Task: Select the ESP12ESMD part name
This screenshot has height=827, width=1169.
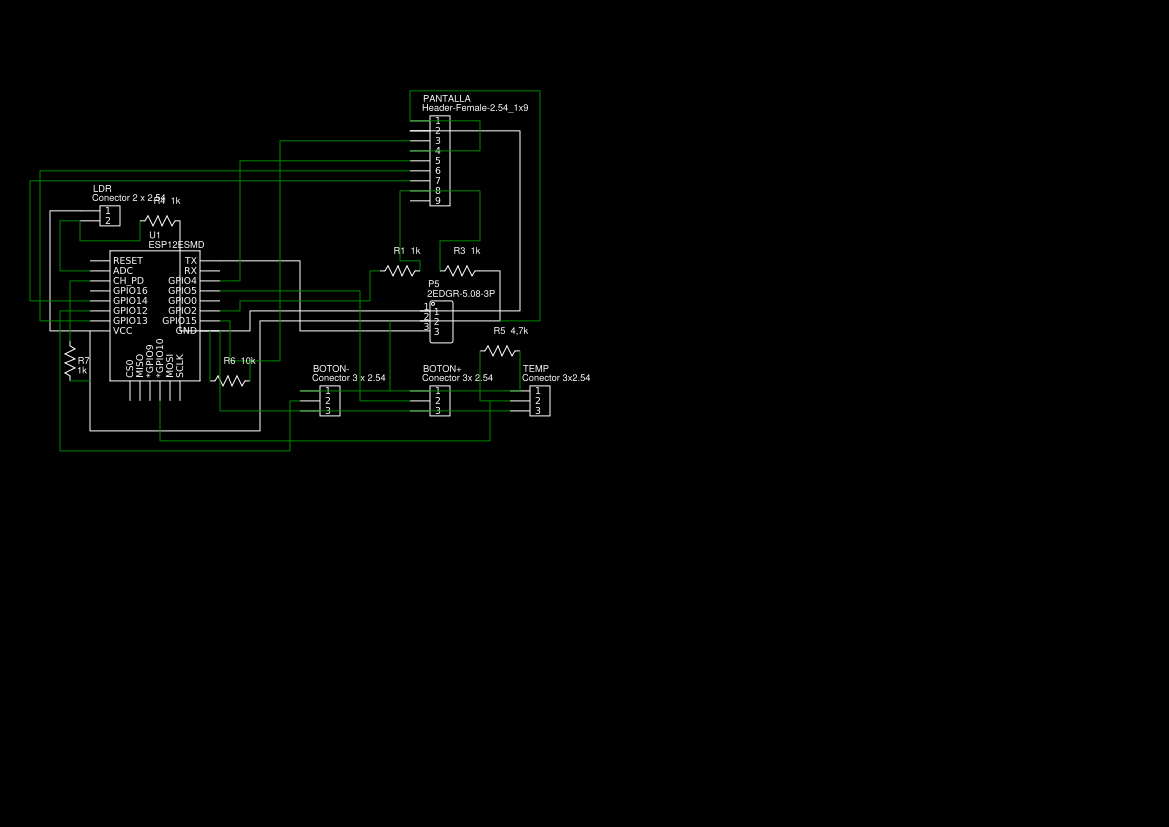Action: point(176,245)
